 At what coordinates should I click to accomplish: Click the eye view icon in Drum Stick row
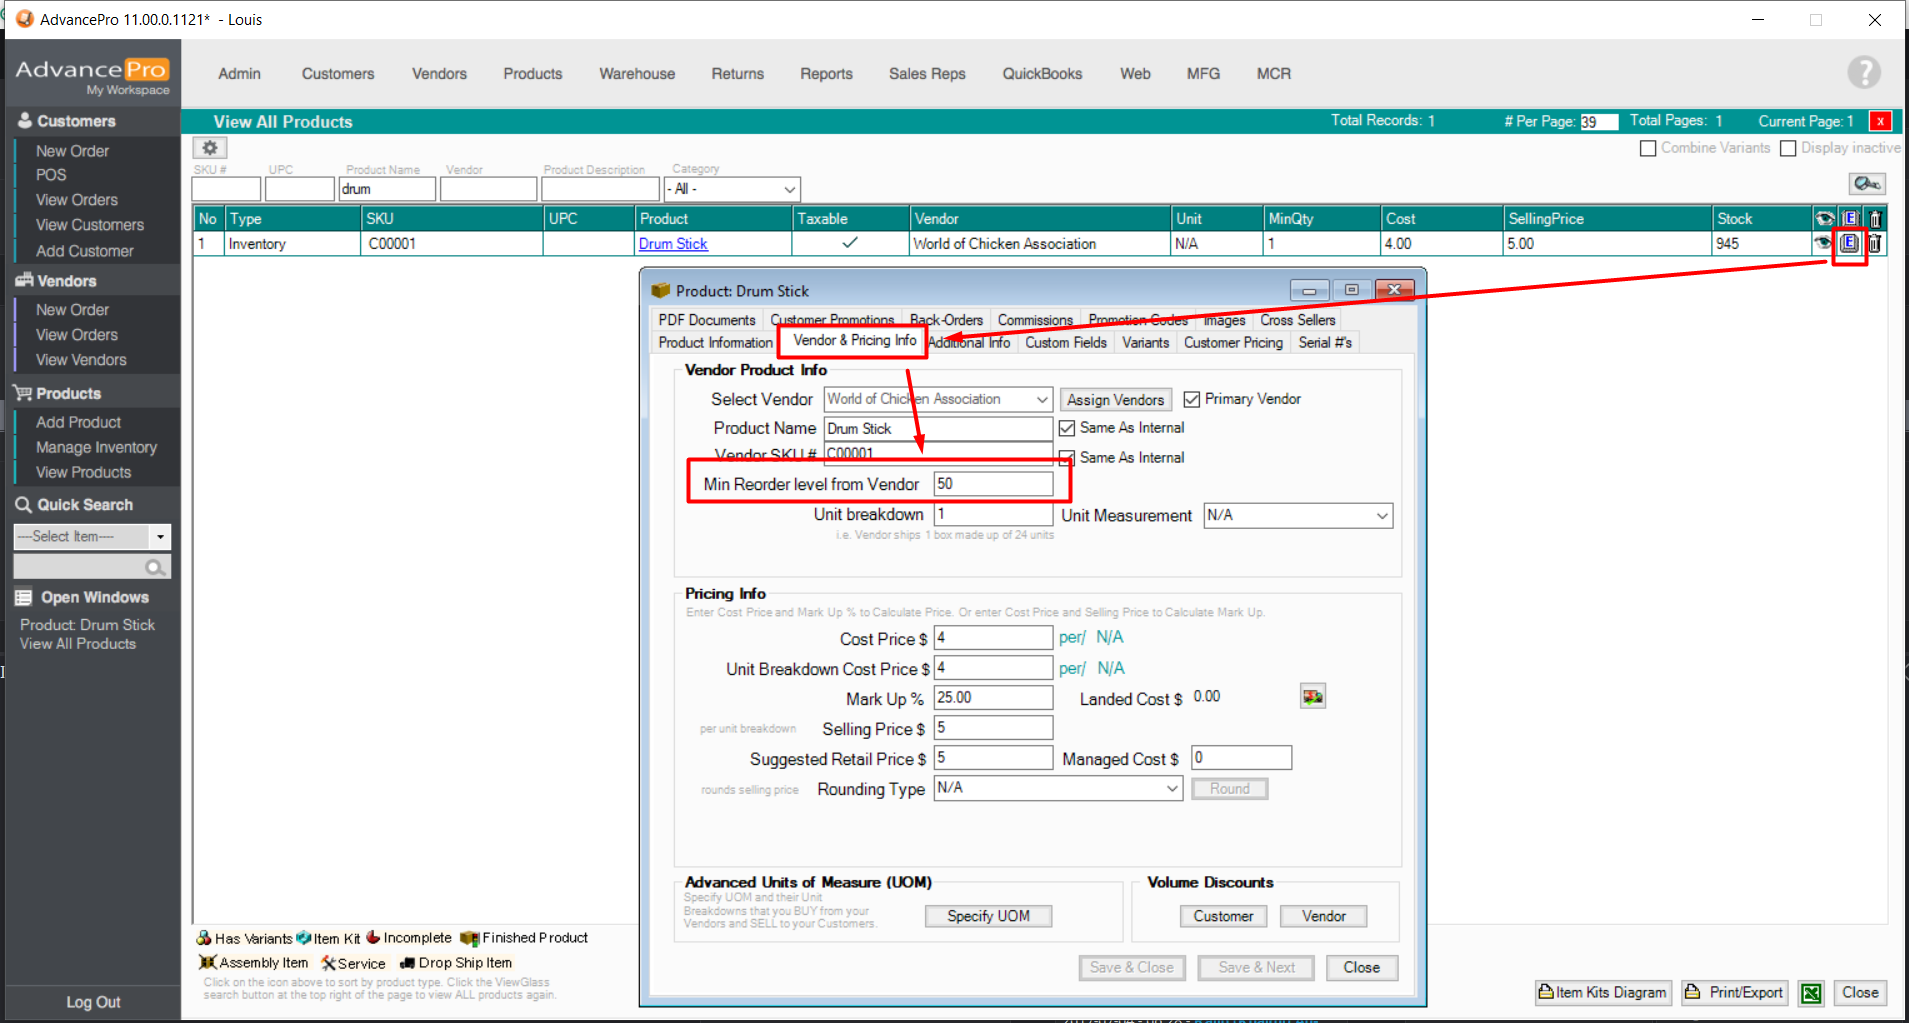[x=1823, y=243]
